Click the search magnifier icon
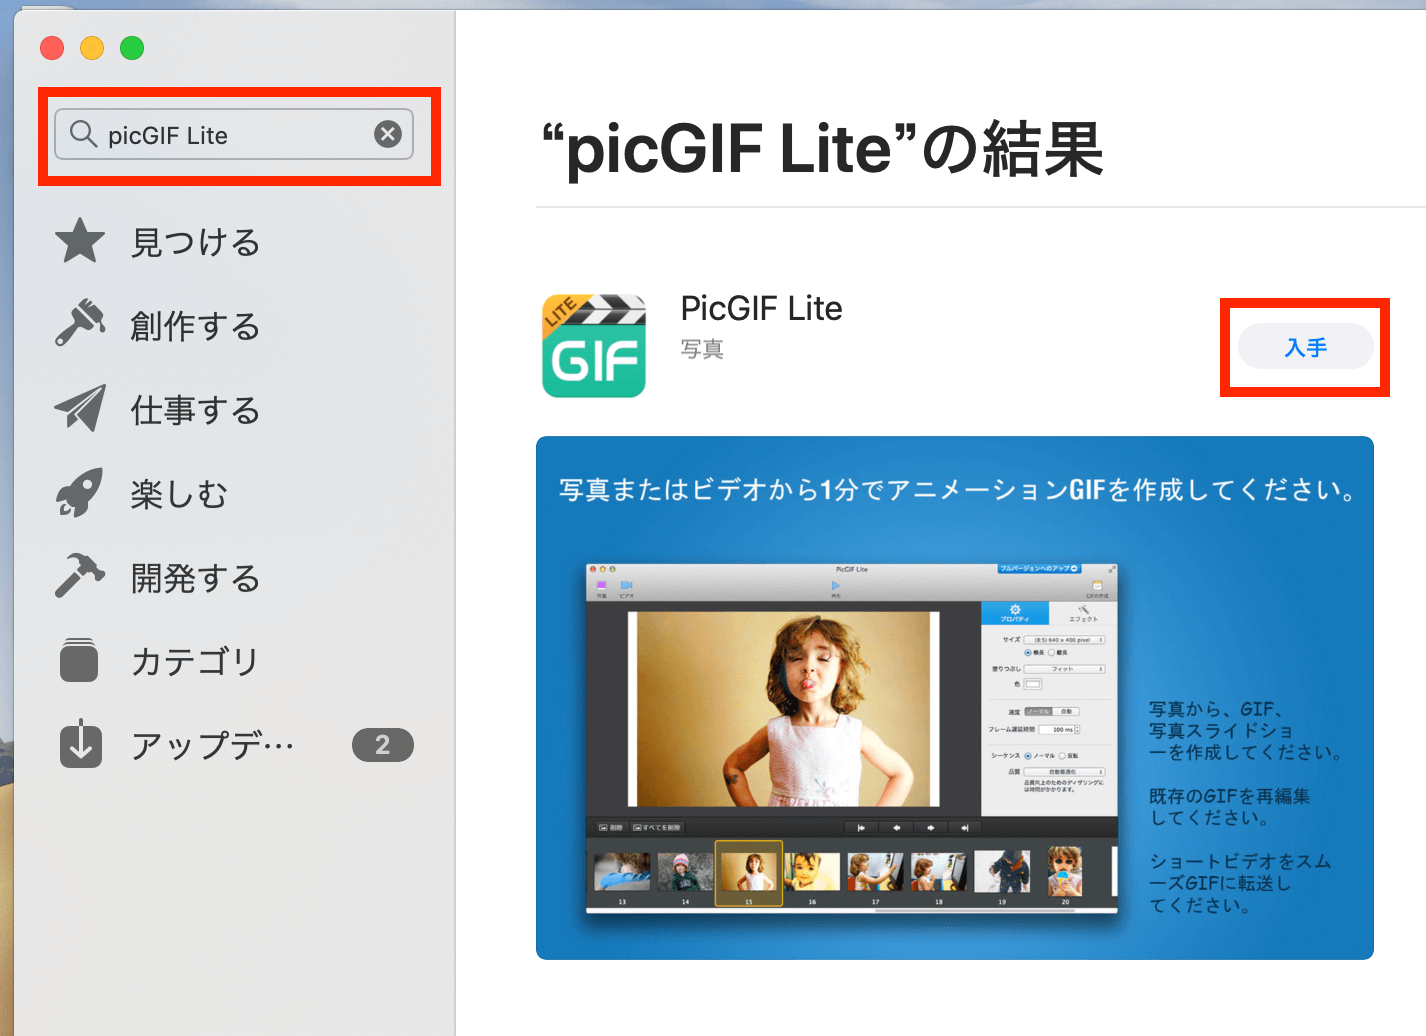 click(x=83, y=134)
